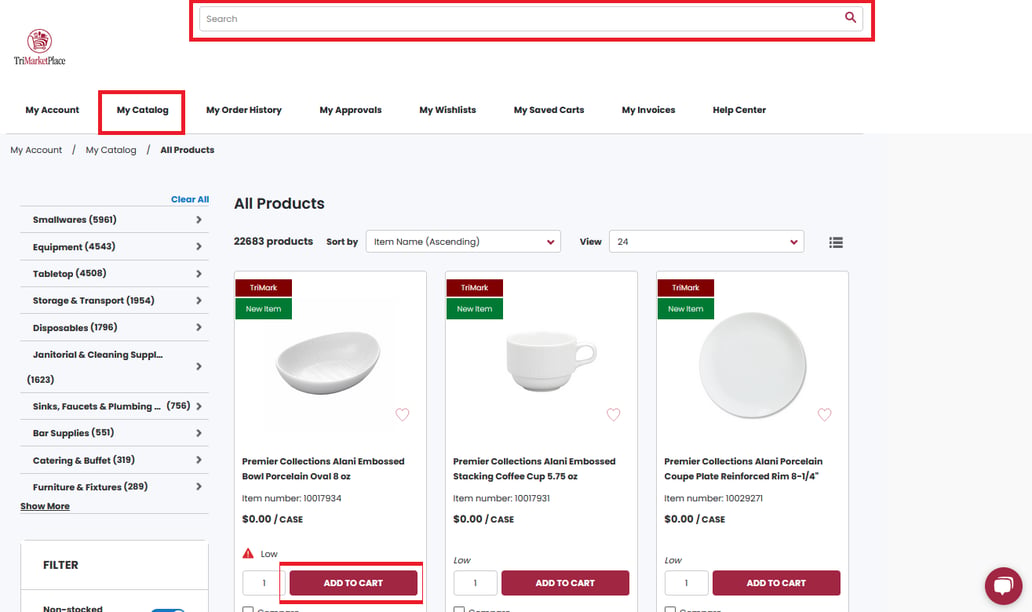The height and width of the screenshot is (612, 1032).
Task: Open the My Order History tab
Action: click(x=244, y=110)
